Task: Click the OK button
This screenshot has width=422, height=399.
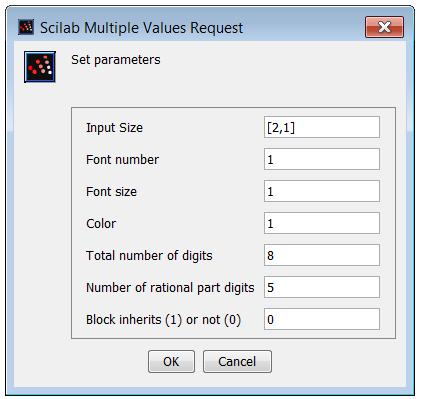Action: pos(171,361)
